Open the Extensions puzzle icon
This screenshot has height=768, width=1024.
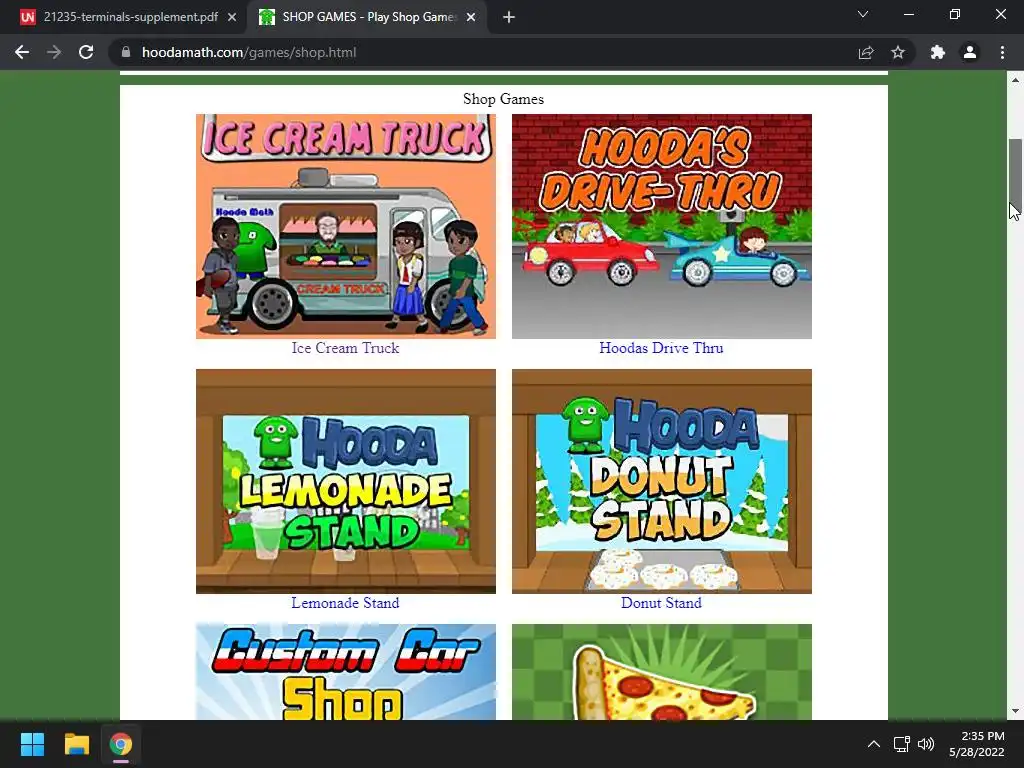point(938,52)
